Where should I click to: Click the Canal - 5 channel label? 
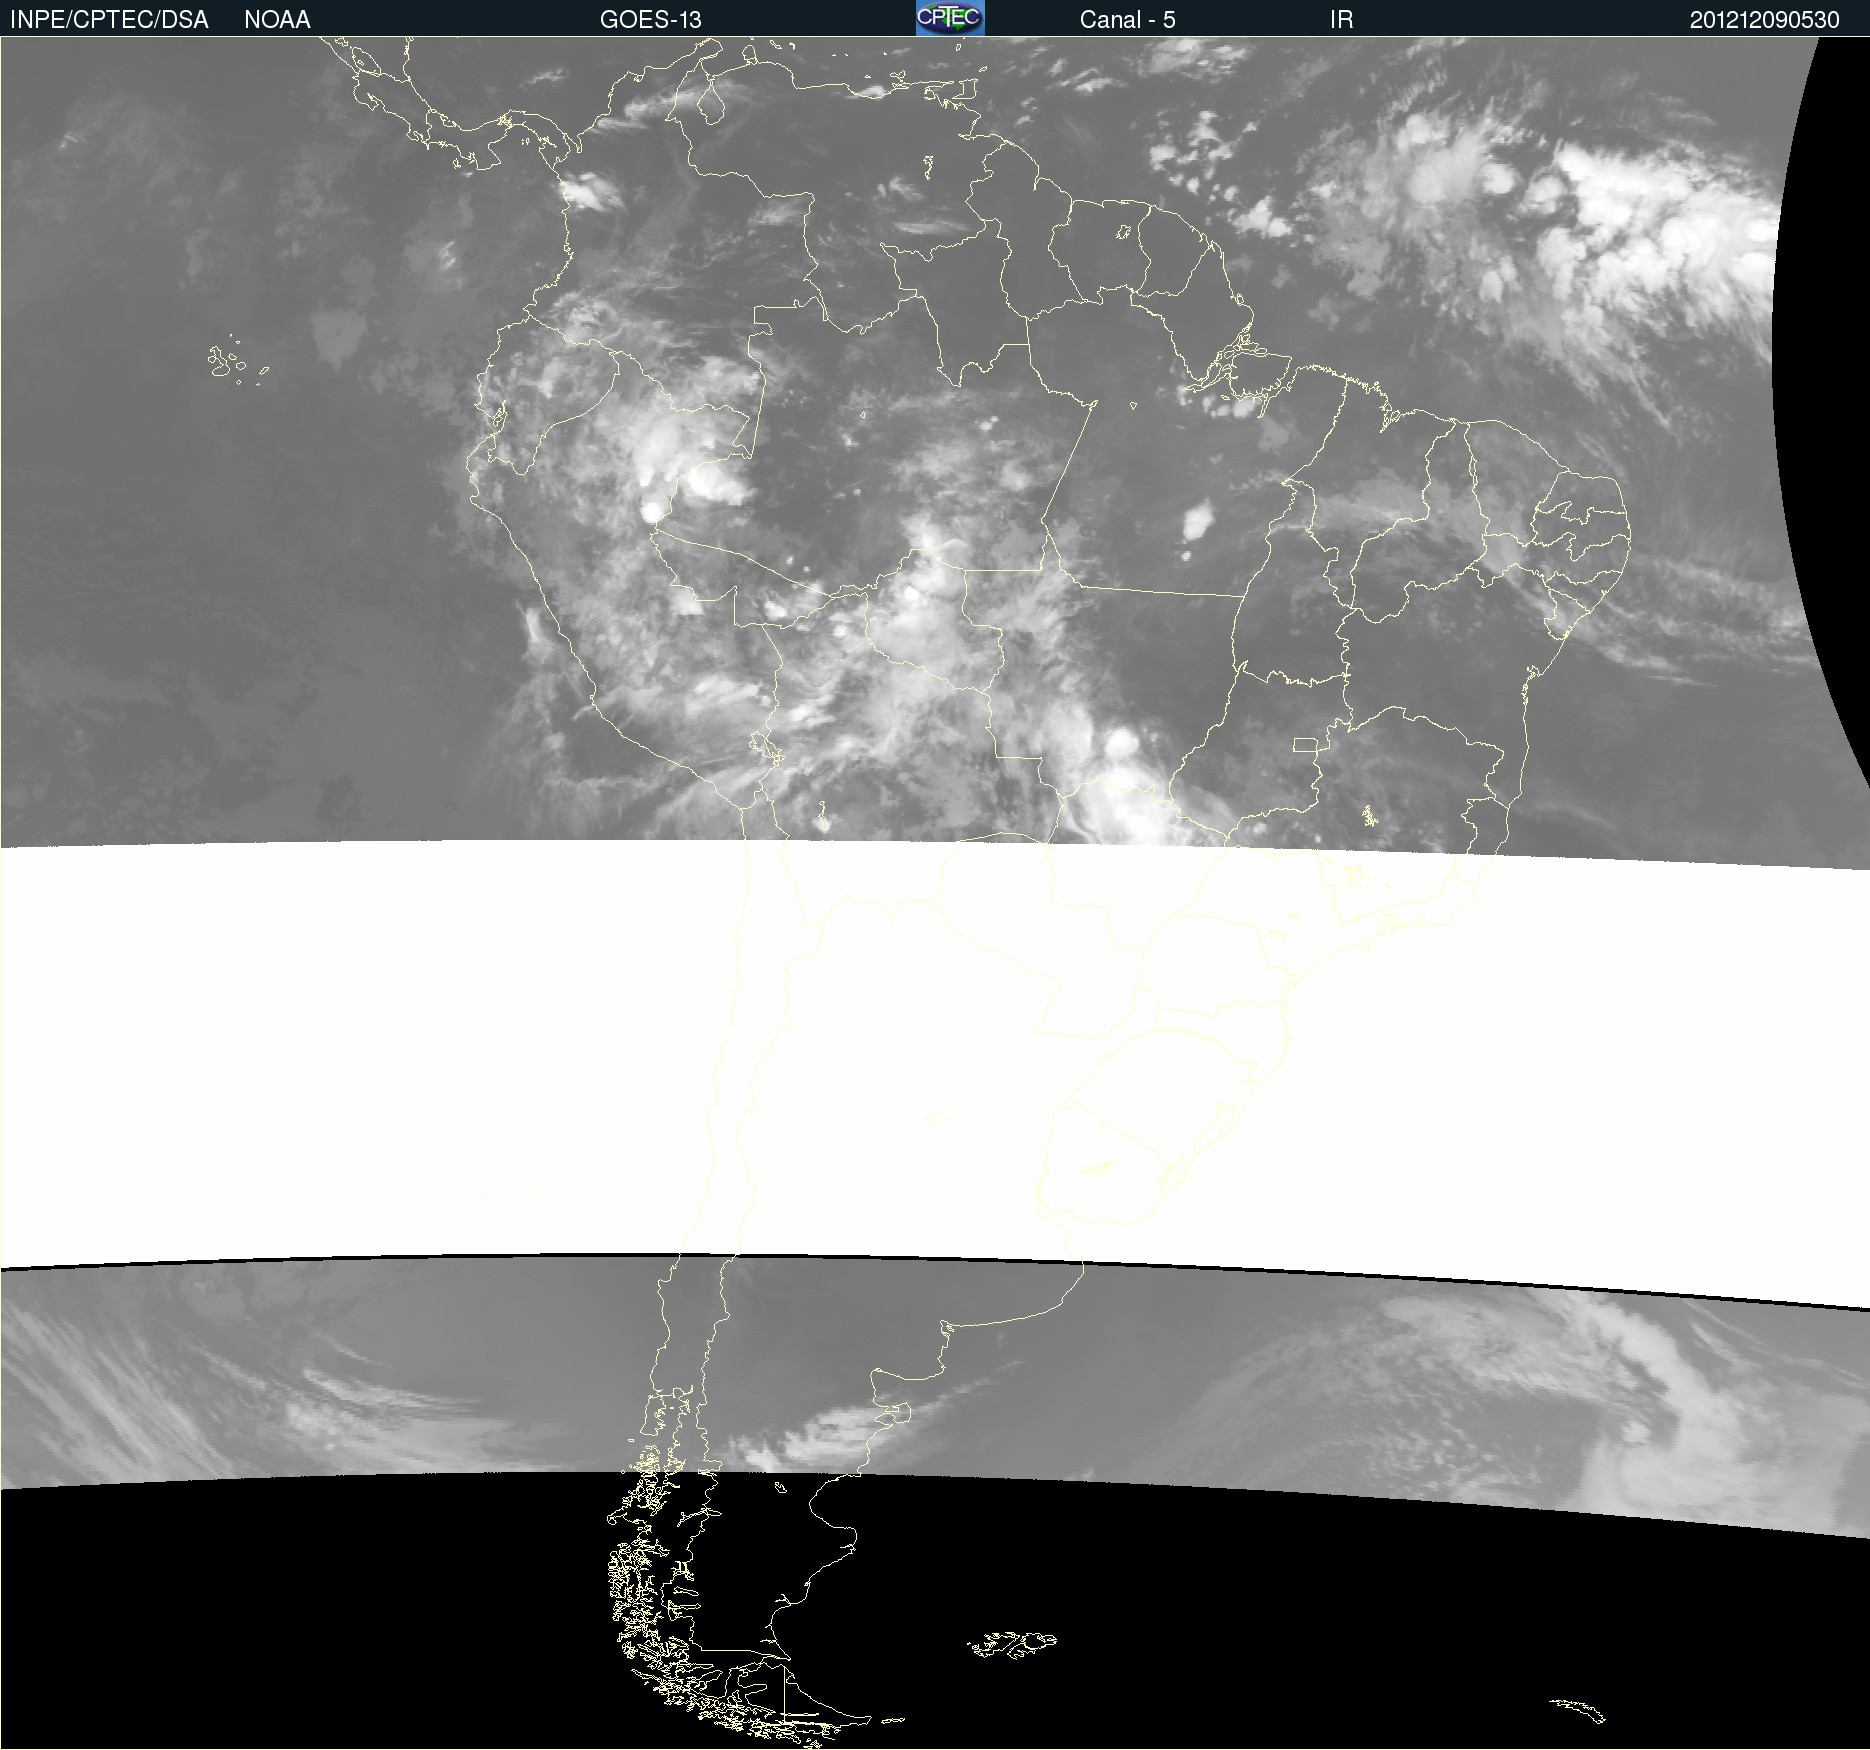pyautogui.click(x=1127, y=20)
